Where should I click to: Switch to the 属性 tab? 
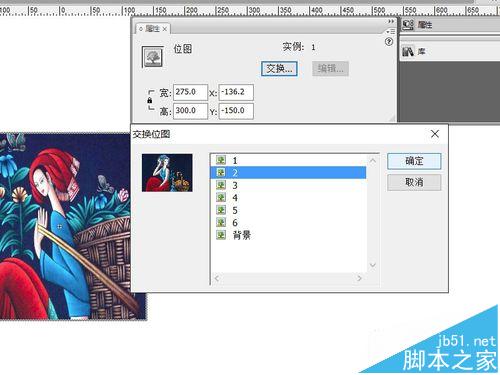(153, 29)
